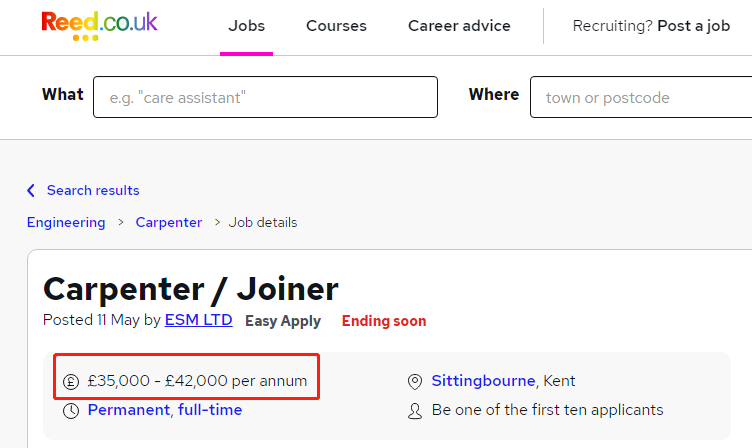Go to Career advice section

459,26
